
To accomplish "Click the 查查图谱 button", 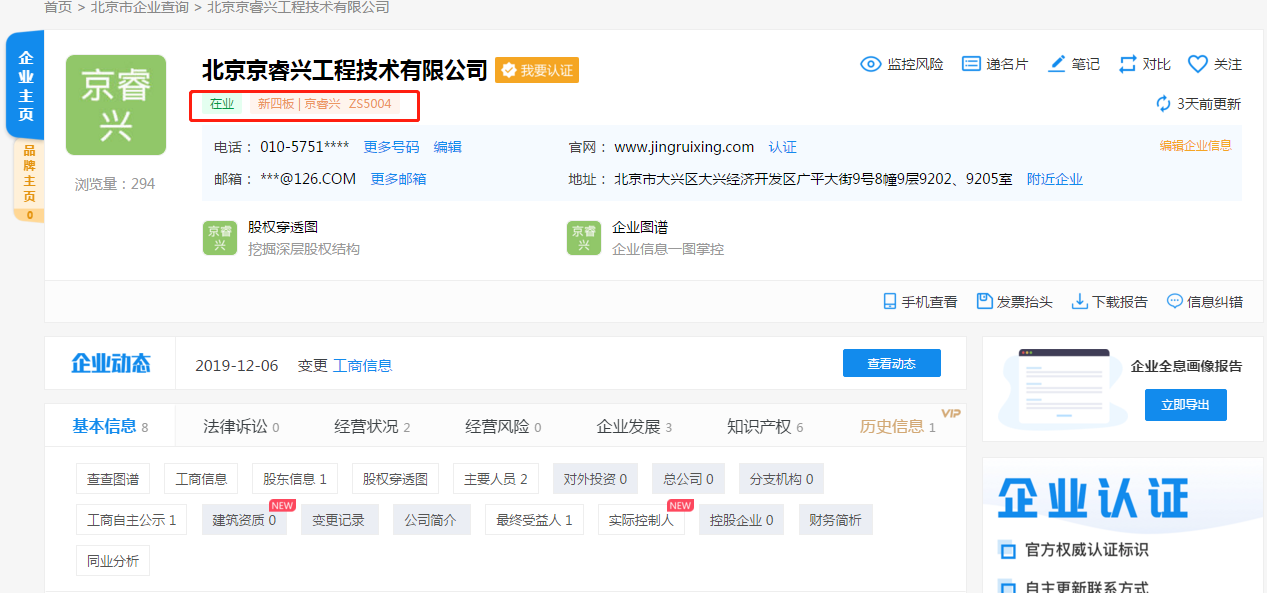I will [113, 479].
